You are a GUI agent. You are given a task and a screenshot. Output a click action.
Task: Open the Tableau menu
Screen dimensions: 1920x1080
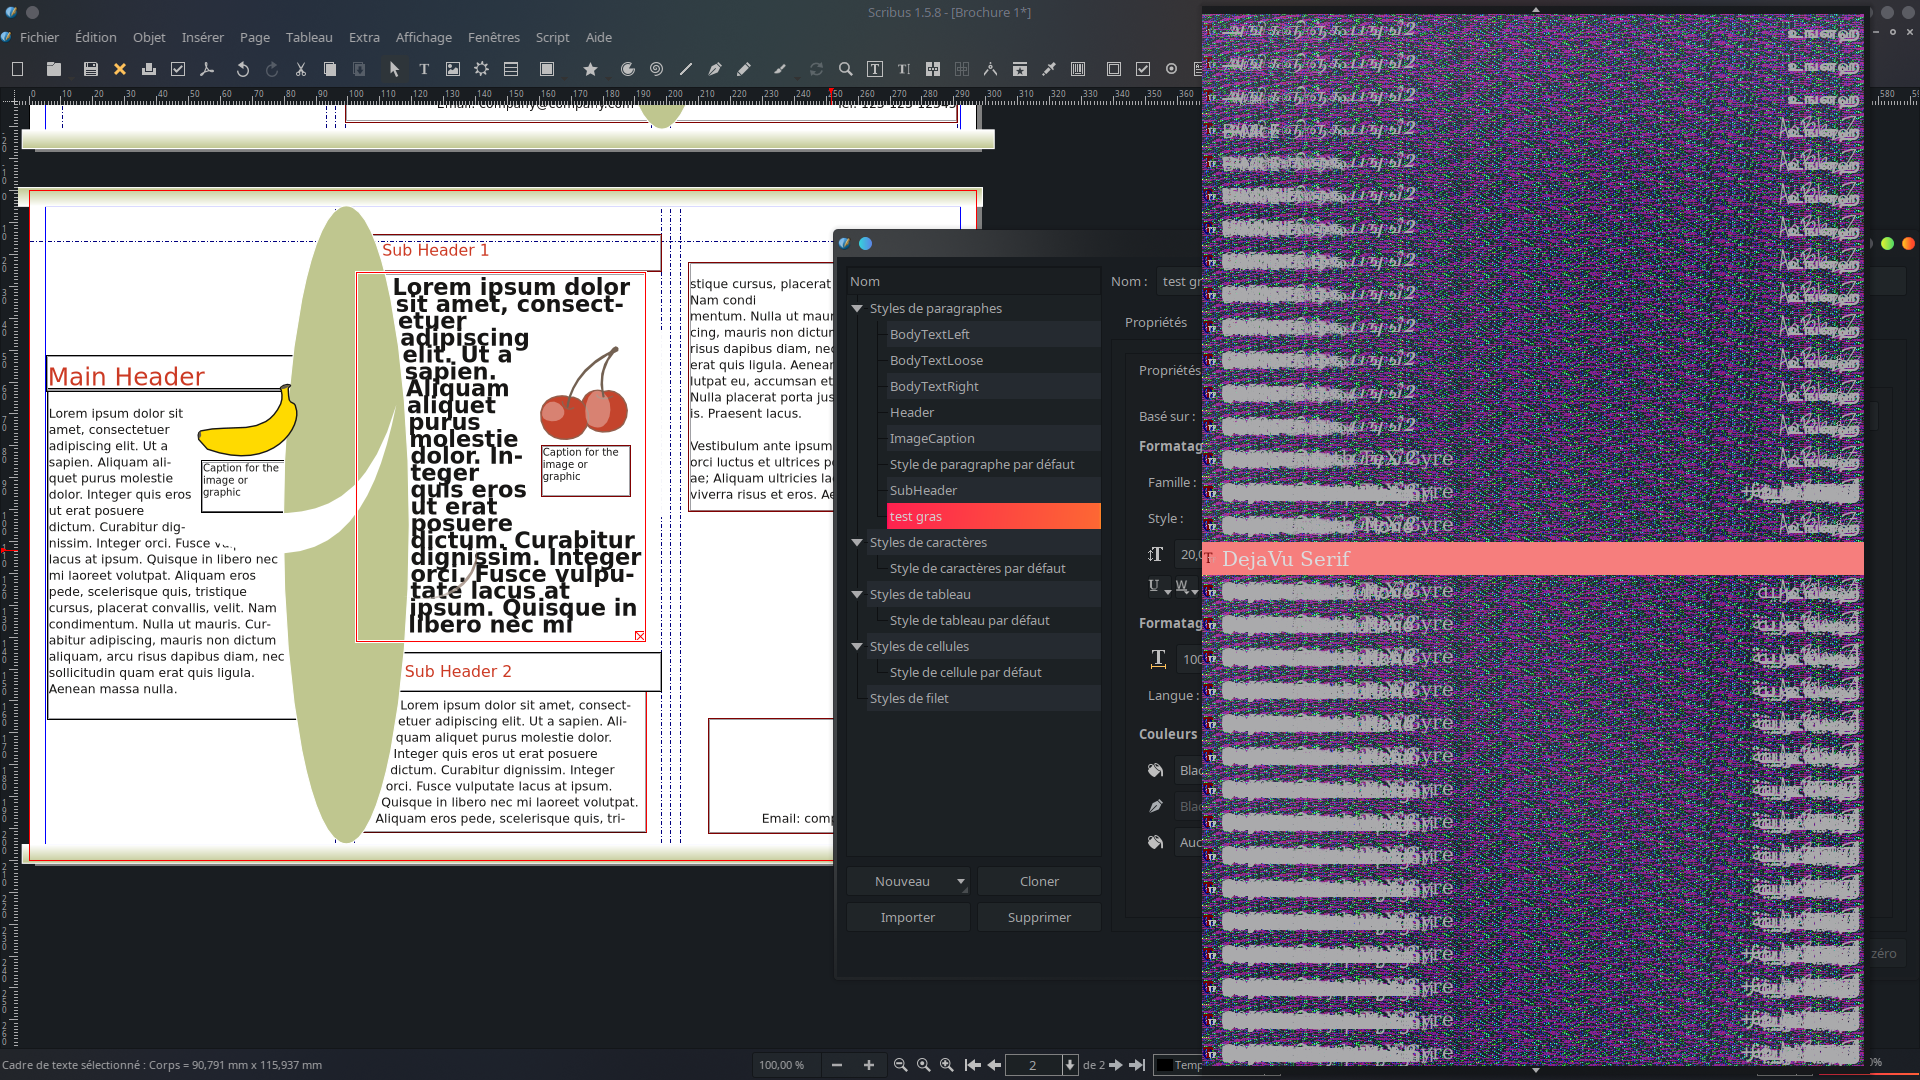[308, 37]
